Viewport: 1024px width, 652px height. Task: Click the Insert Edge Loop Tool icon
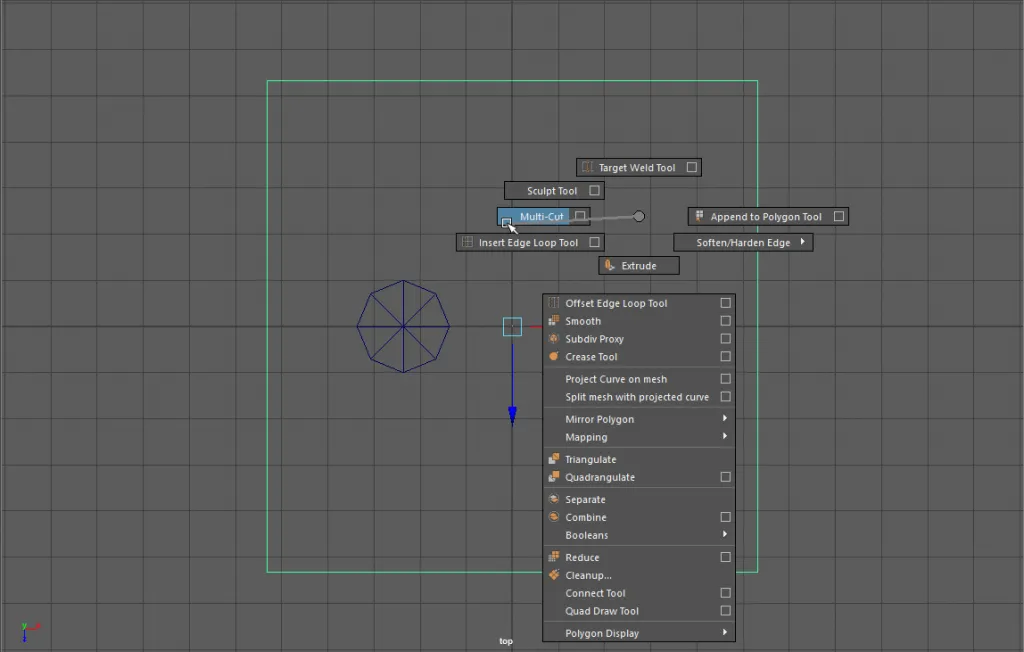tap(467, 242)
